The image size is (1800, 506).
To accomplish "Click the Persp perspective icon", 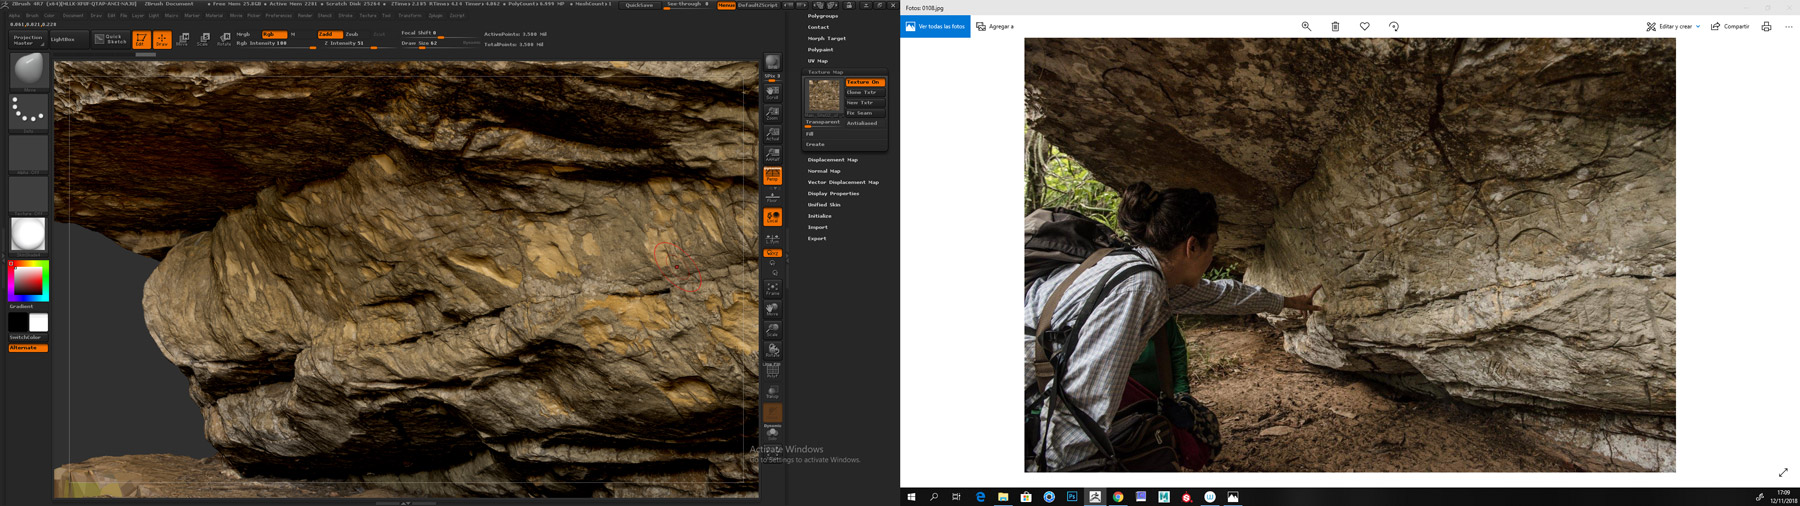I will tap(772, 176).
